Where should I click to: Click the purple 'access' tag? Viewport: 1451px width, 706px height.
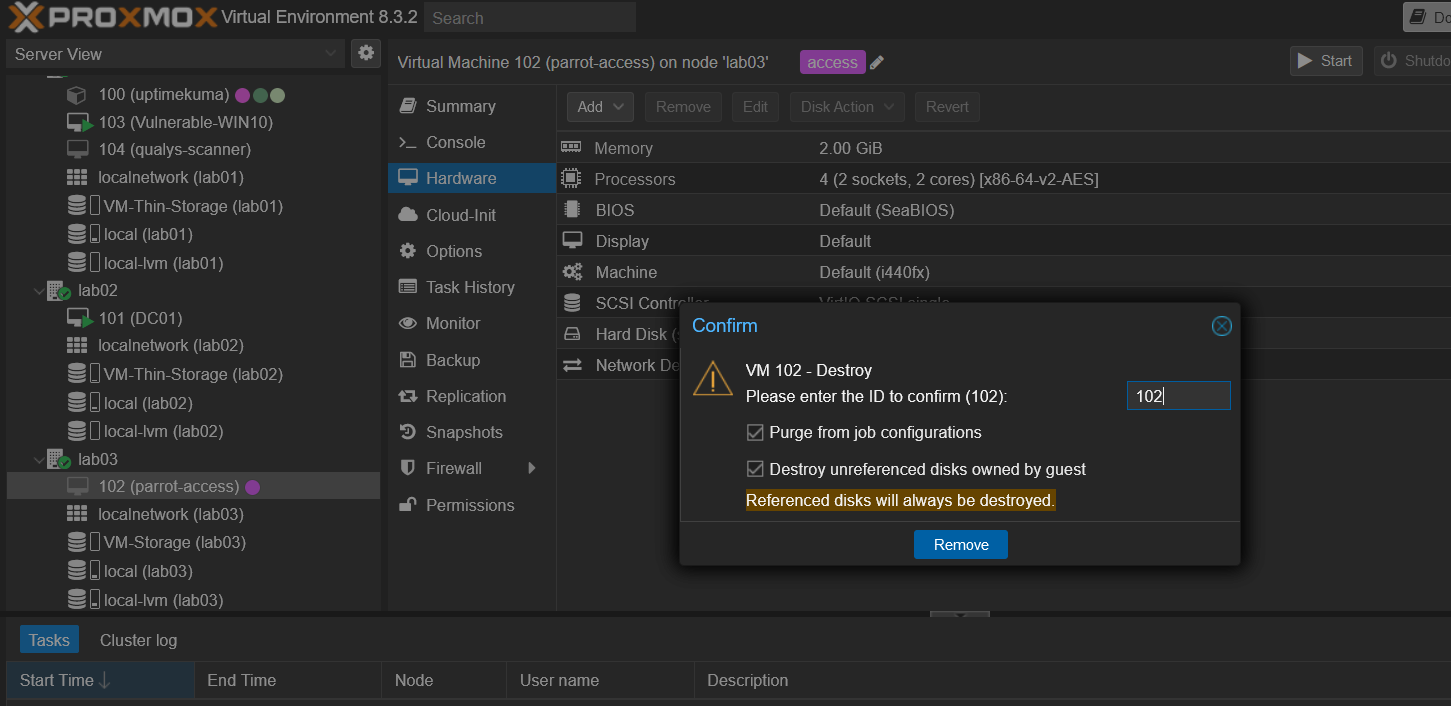pyautogui.click(x=832, y=62)
